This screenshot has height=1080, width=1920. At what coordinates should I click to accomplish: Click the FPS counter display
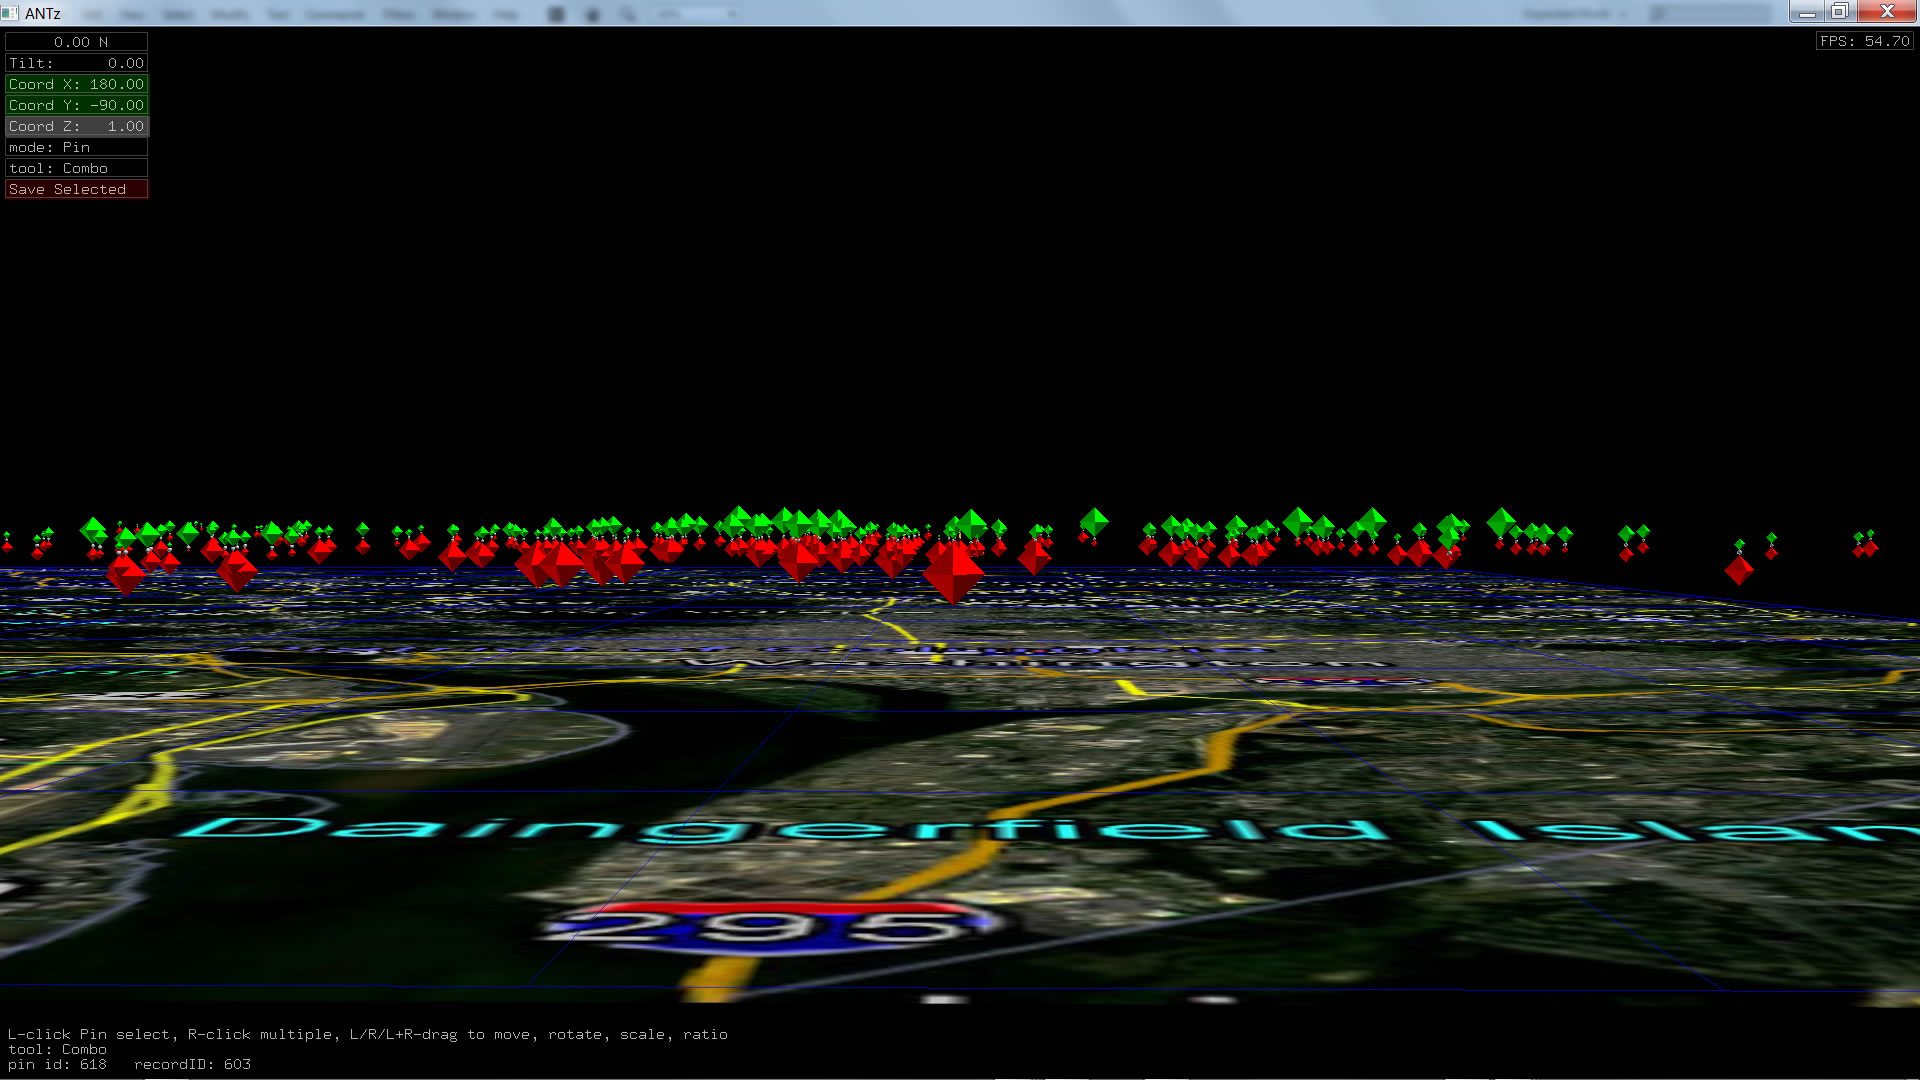coord(1864,41)
